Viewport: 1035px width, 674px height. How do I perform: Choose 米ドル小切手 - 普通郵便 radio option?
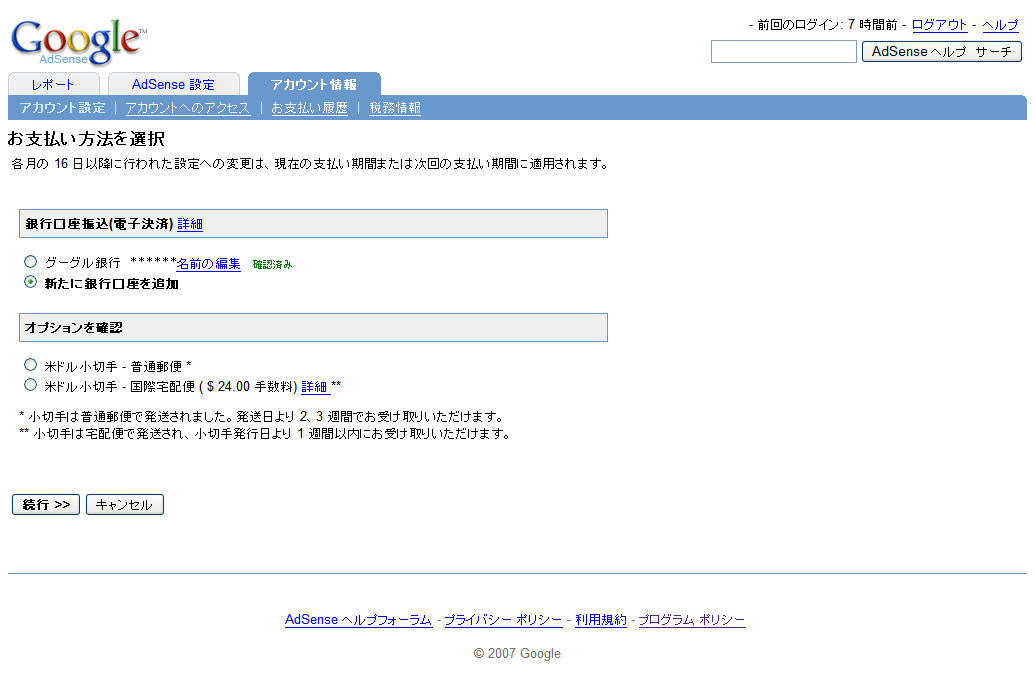[x=30, y=364]
